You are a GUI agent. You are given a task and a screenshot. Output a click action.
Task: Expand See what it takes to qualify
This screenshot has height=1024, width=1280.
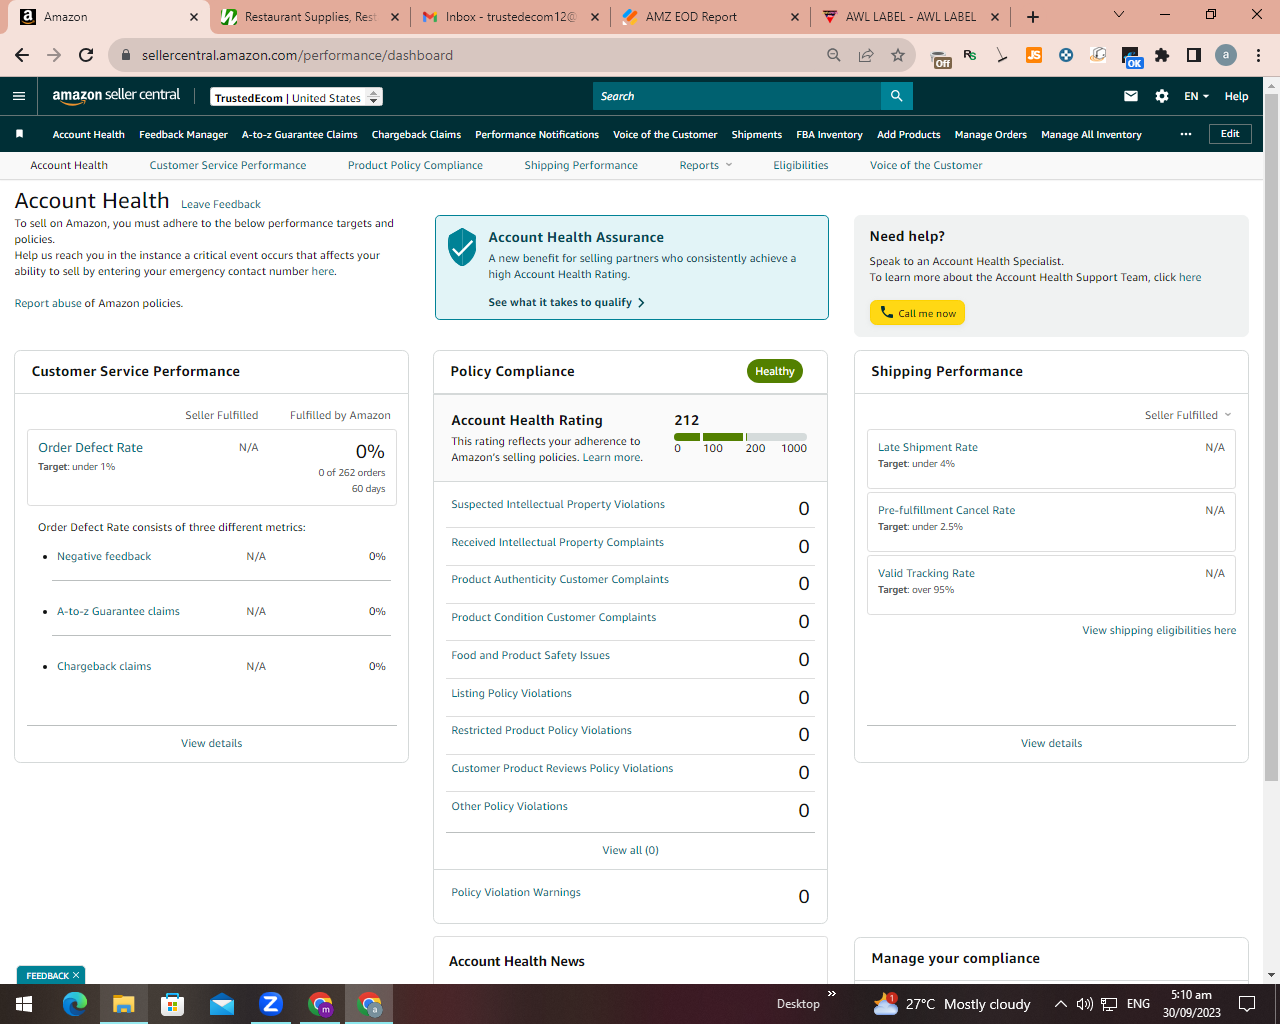(x=566, y=302)
